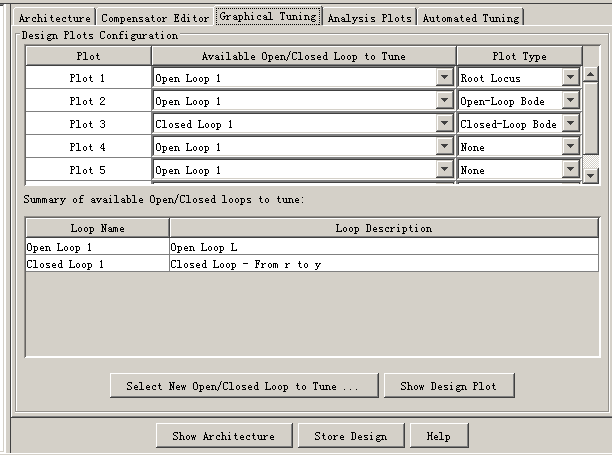Expand the Plot 3 Closed Loop 1 dropdown arrow

coord(444,124)
